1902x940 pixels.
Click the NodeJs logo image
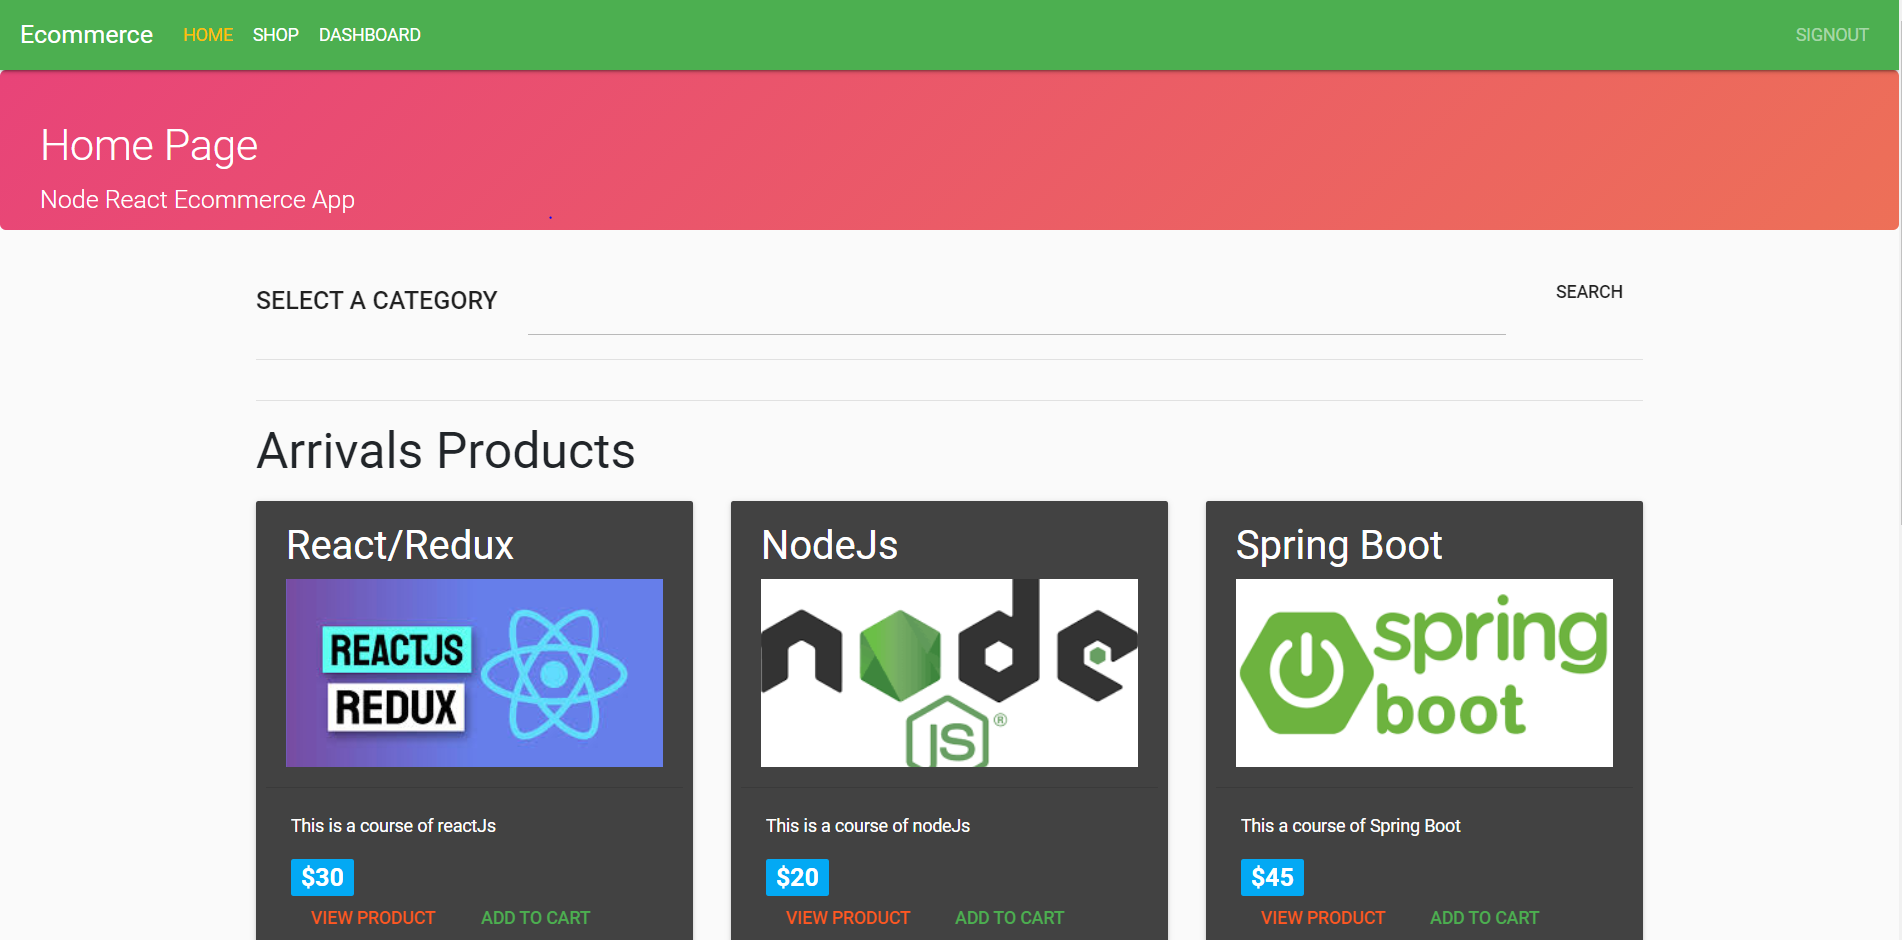[x=949, y=673]
